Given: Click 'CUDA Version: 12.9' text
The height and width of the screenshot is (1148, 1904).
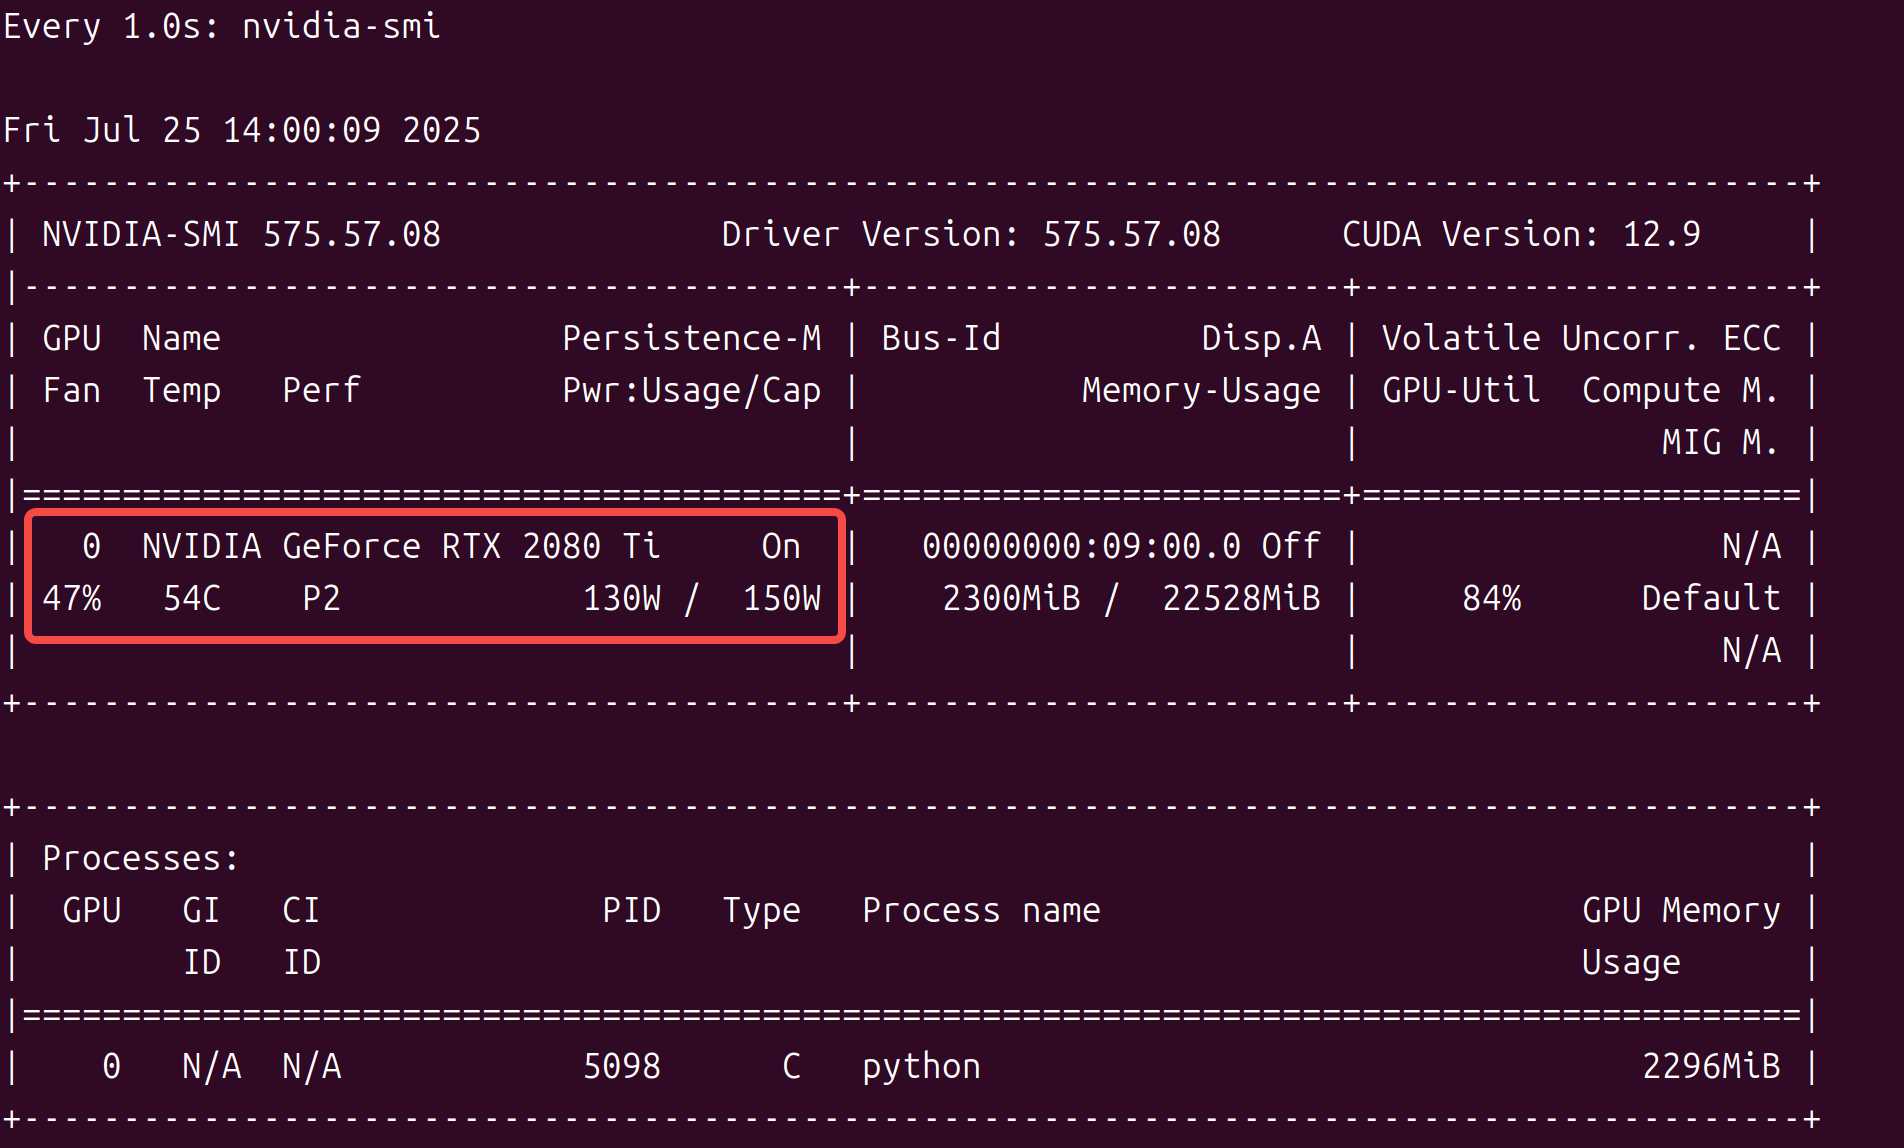Looking at the screenshot, I should click(1521, 234).
